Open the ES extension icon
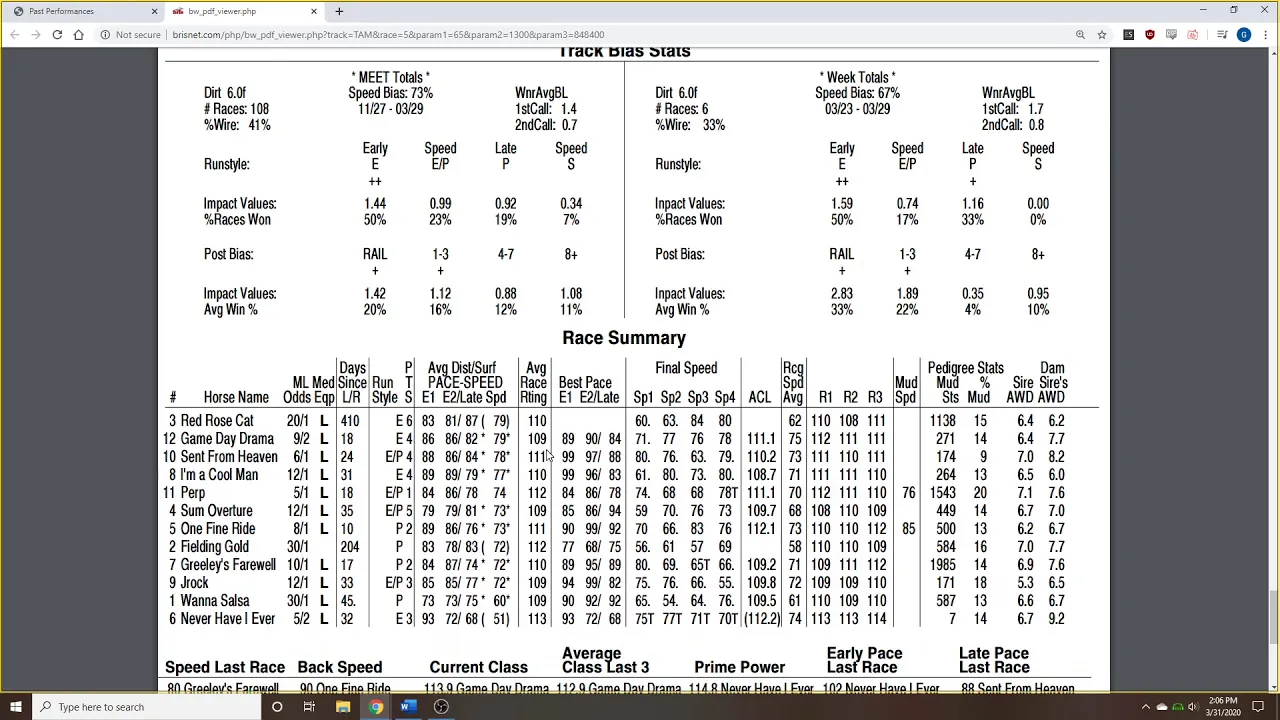The height and width of the screenshot is (720, 1280). [x=1129, y=35]
